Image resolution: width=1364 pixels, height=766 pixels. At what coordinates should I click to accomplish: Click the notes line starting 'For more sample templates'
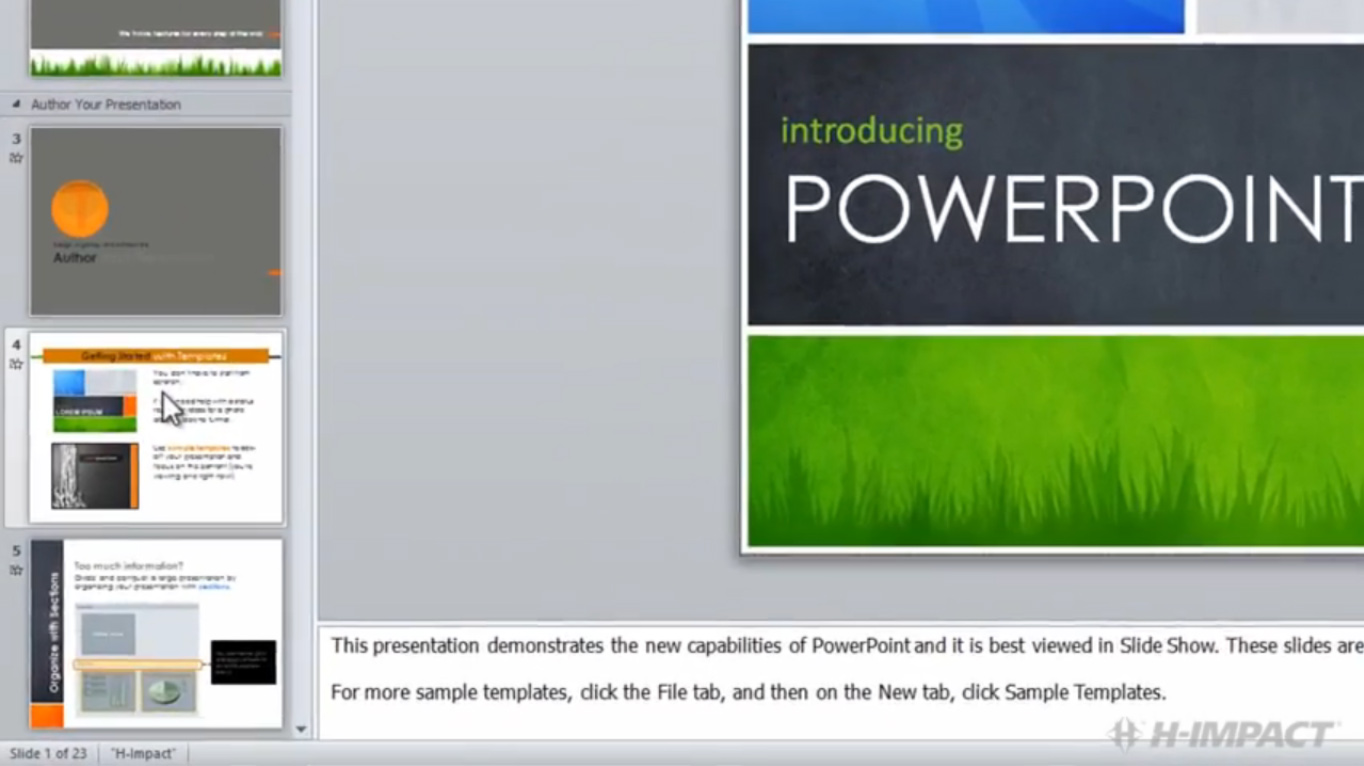tap(748, 692)
